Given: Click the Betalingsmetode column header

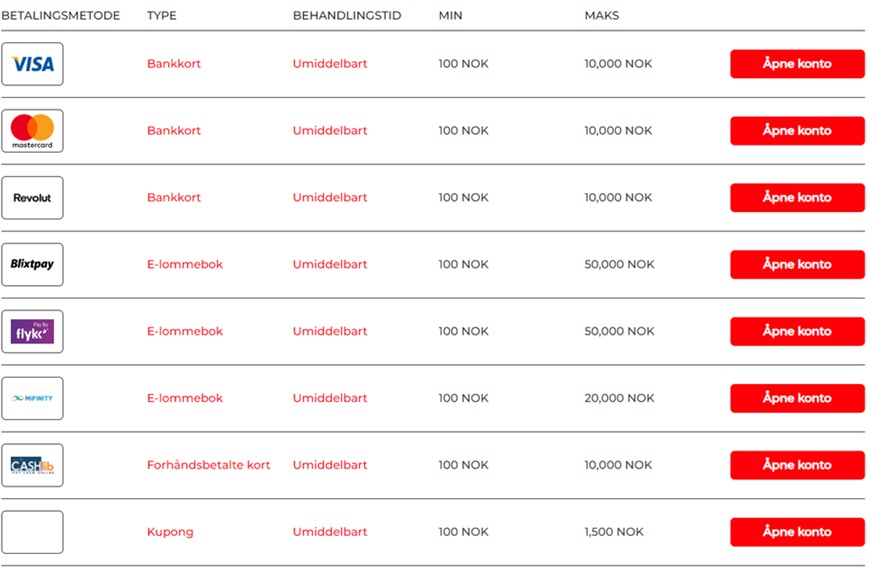Looking at the screenshot, I should (x=60, y=16).
